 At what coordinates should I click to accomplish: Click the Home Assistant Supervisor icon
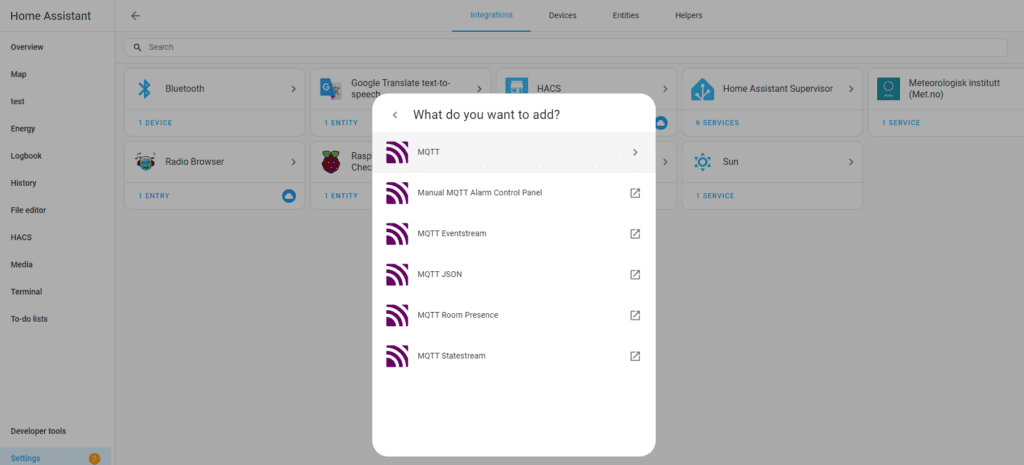pos(702,89)
